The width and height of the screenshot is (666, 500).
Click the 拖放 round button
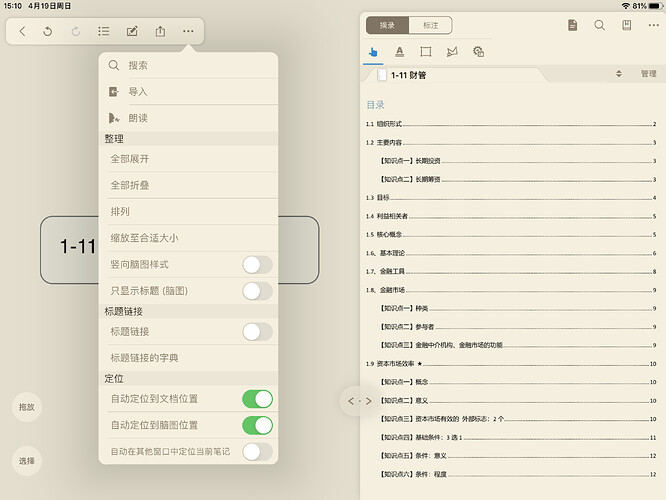click(x=27, y=407)
